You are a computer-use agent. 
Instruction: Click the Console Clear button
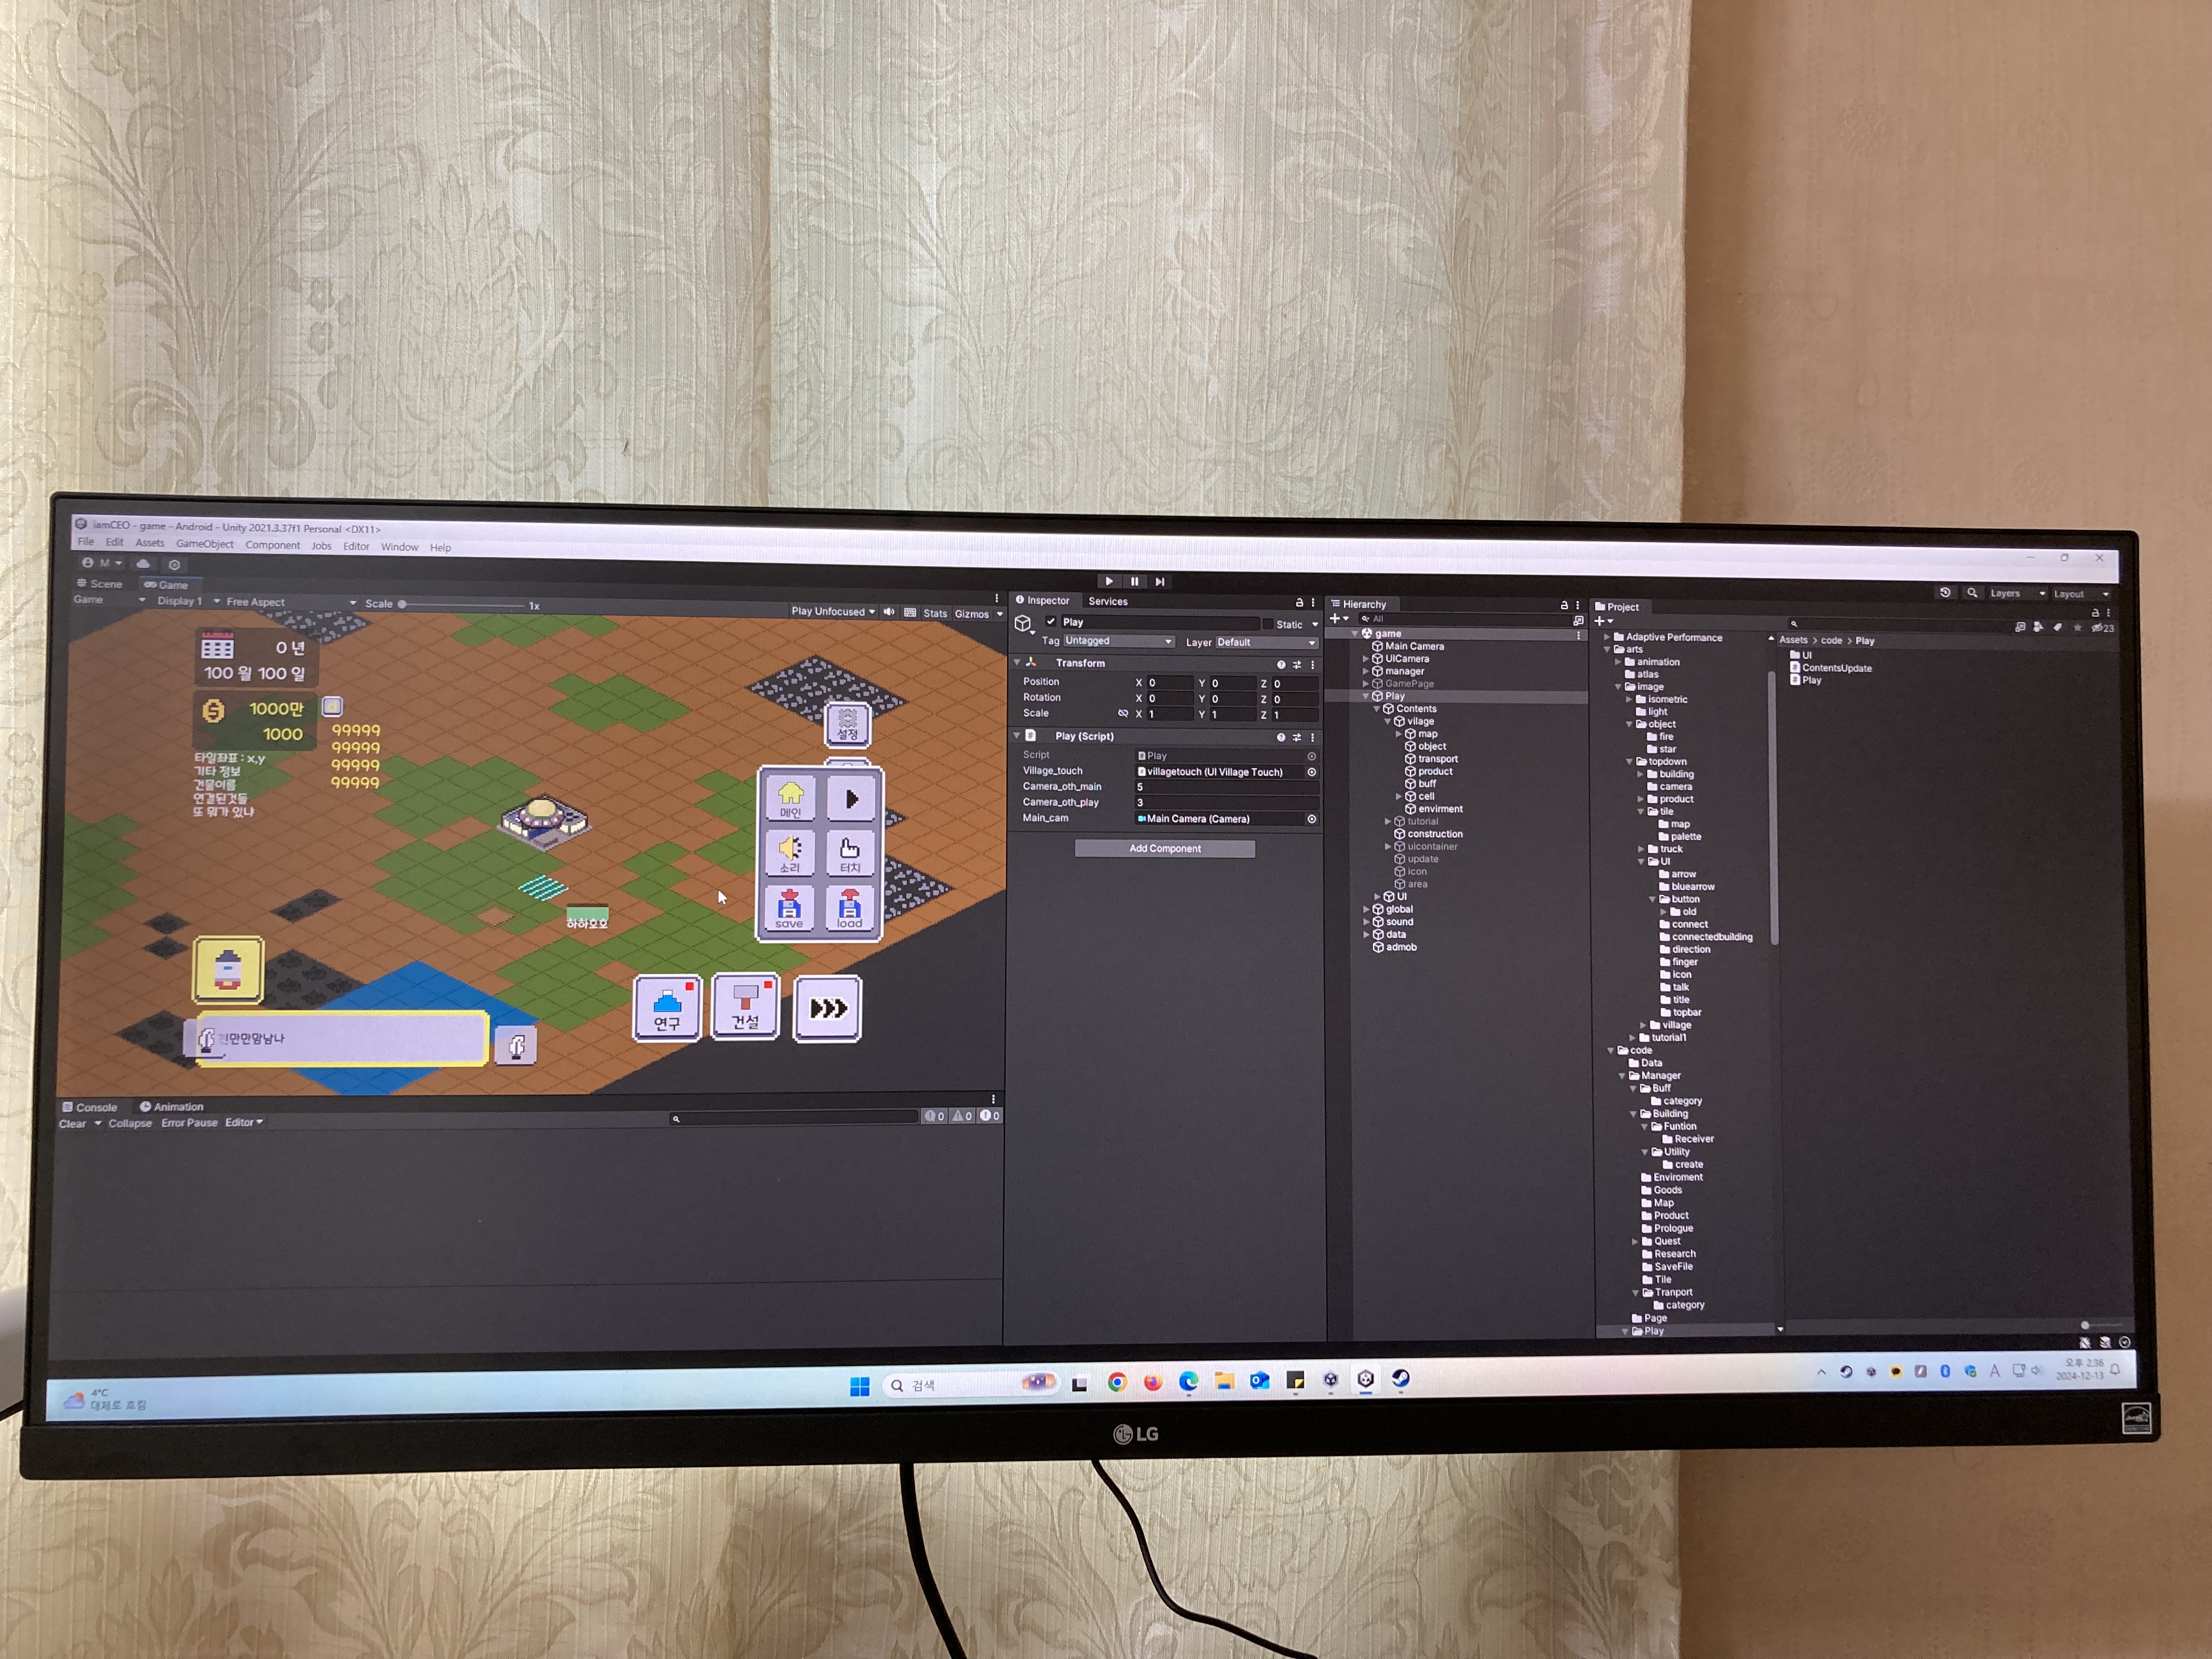[72, 1123]
